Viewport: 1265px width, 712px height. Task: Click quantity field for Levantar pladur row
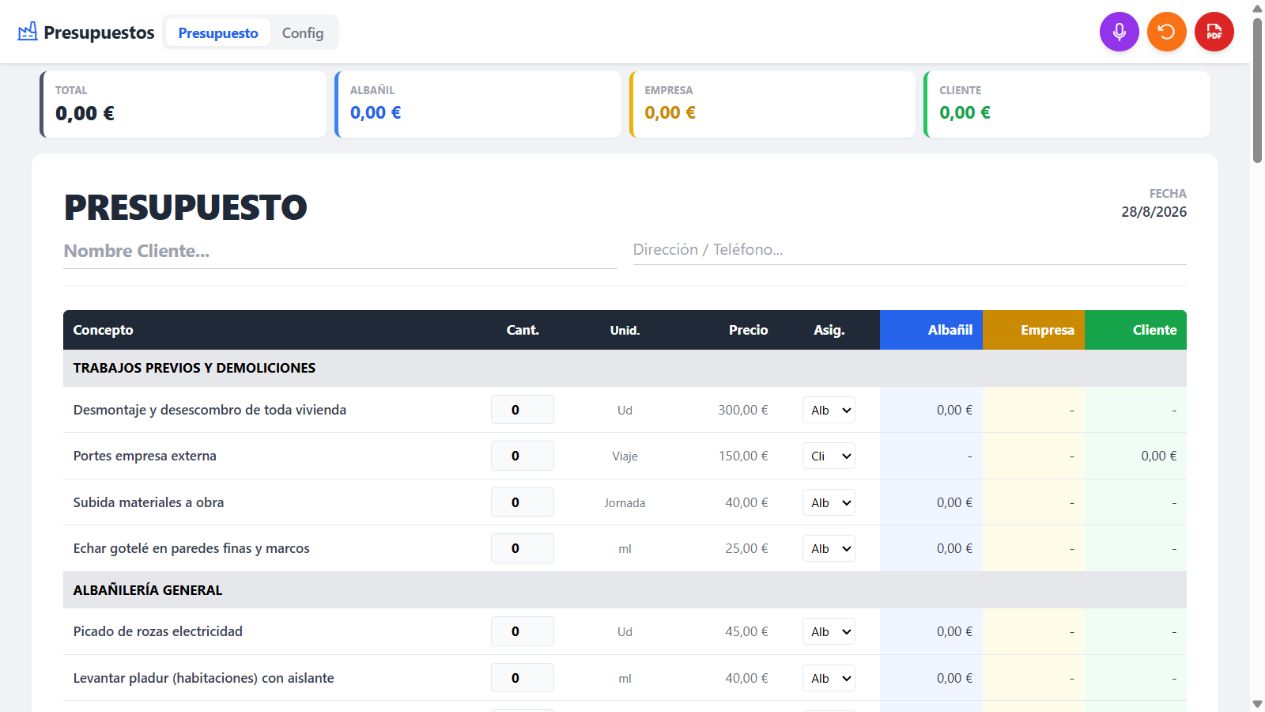pyautogui.click(x=522, y=678)
